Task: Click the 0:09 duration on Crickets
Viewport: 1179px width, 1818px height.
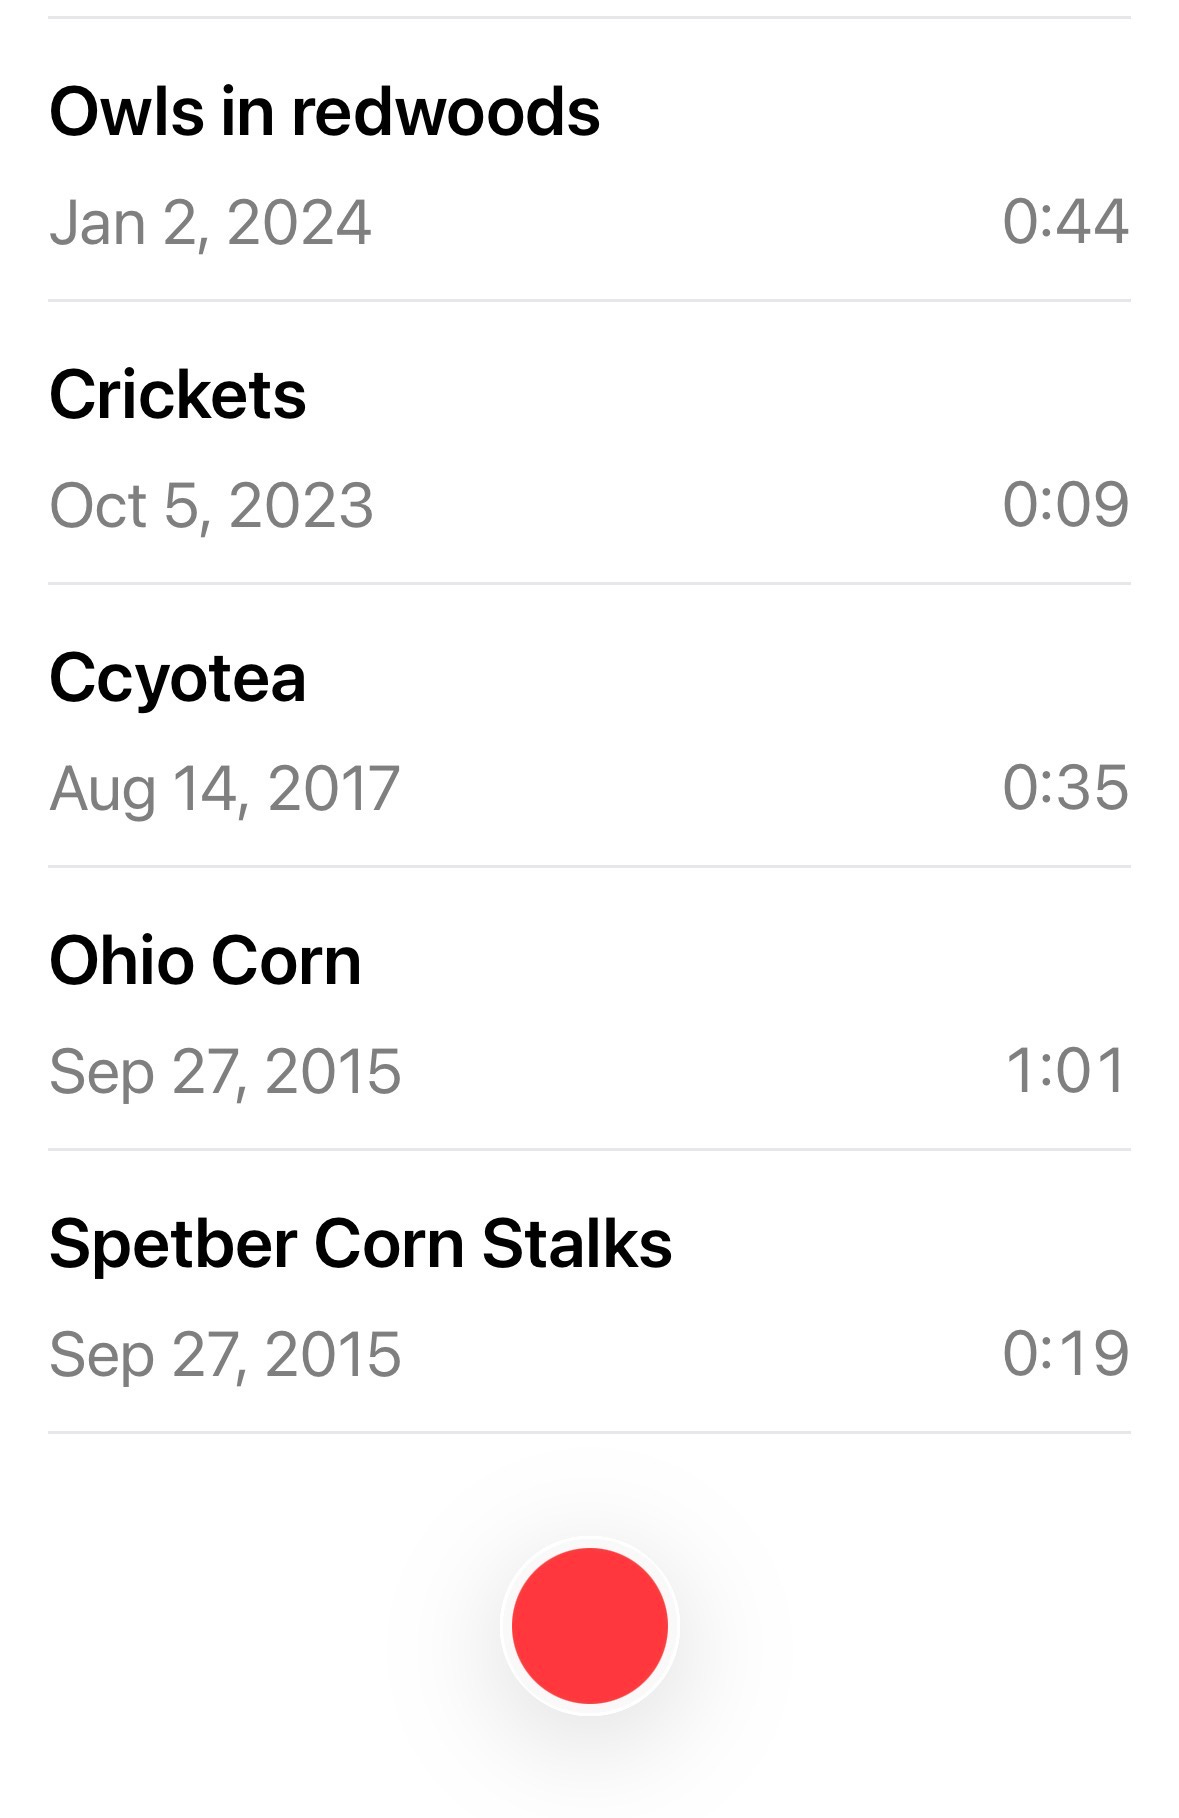Action: tap(1066, 504)
